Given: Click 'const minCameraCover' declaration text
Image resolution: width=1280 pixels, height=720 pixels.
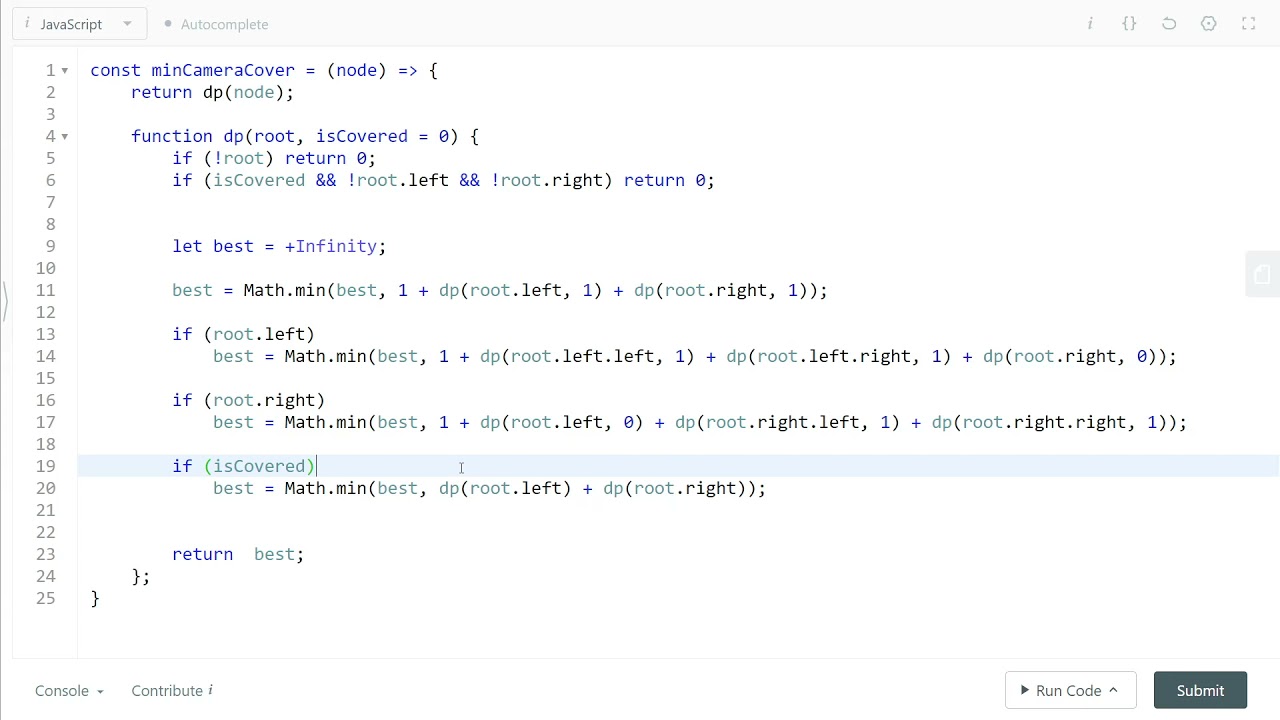Looking at the screenshot, I should 192,70.
